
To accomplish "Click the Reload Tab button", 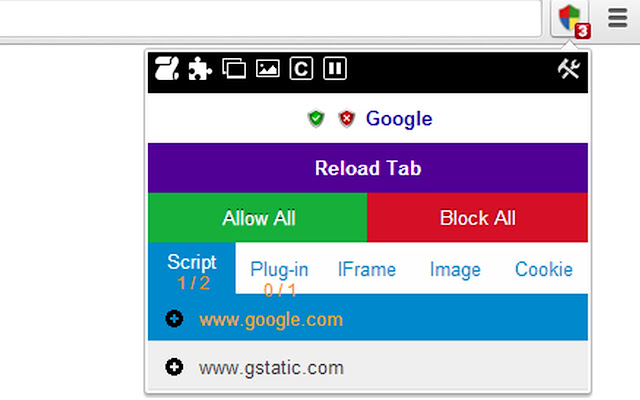I will click(368, 168).
